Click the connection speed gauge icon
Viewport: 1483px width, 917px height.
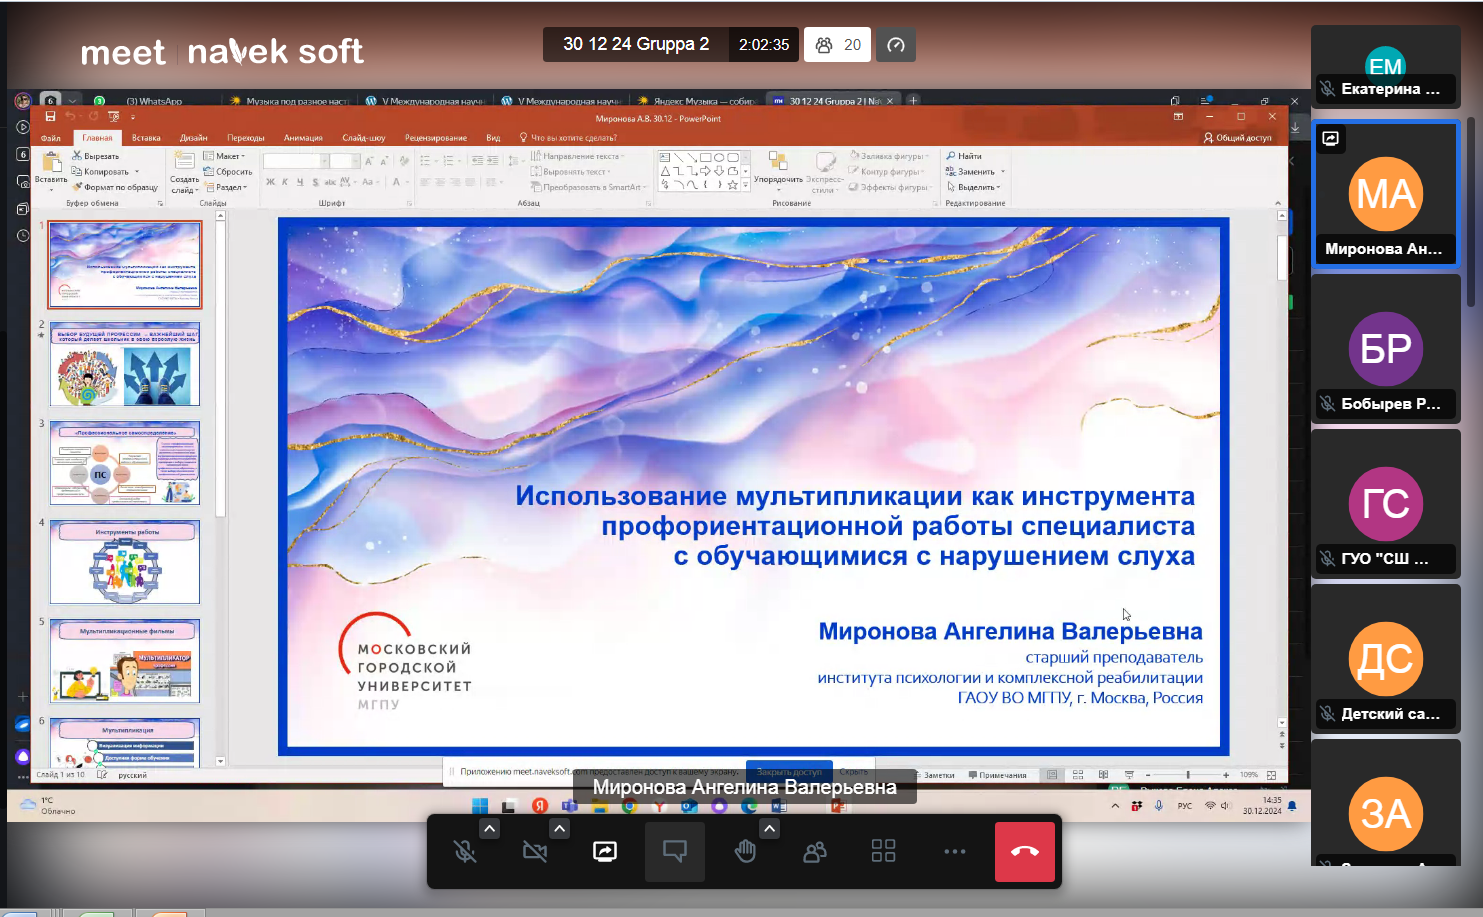point(896,45)
